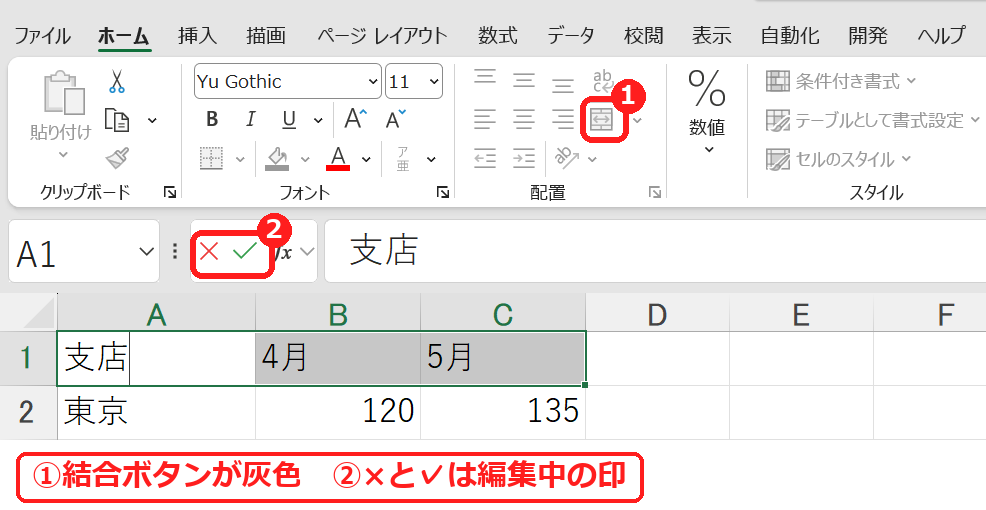
Task: Select the column D header
Action: point(657,313)
